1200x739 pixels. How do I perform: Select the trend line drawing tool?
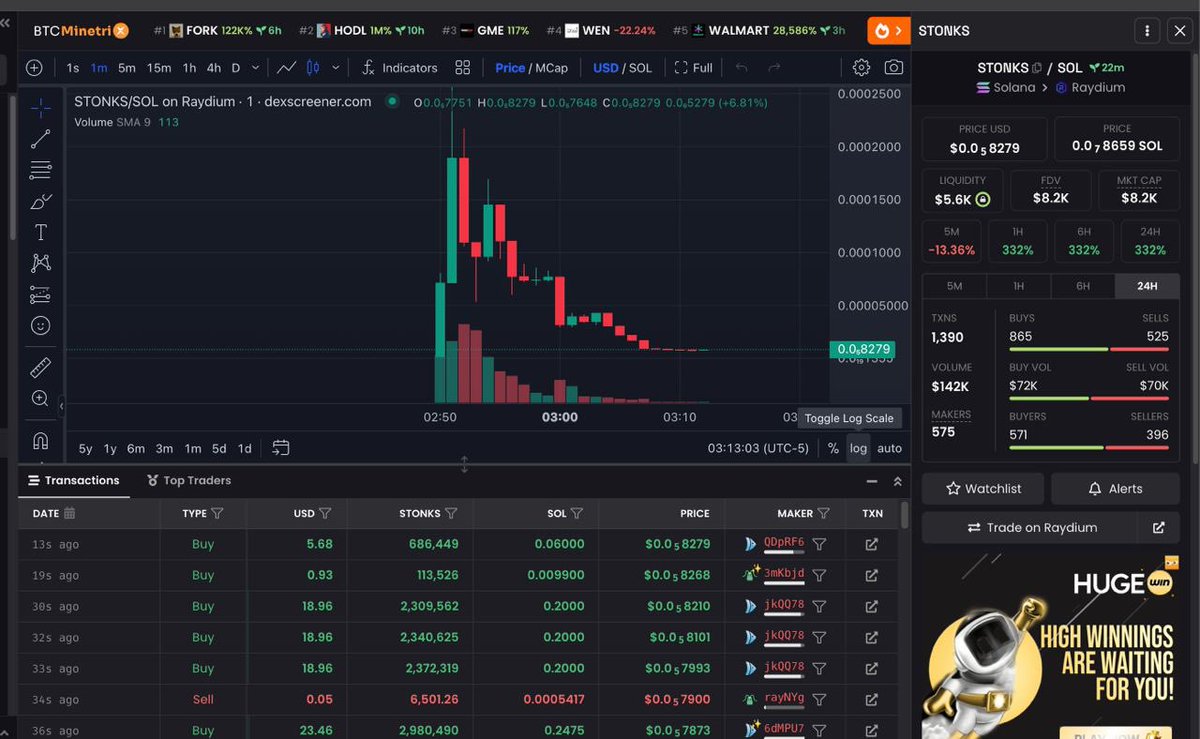click(x=40, y=139)
